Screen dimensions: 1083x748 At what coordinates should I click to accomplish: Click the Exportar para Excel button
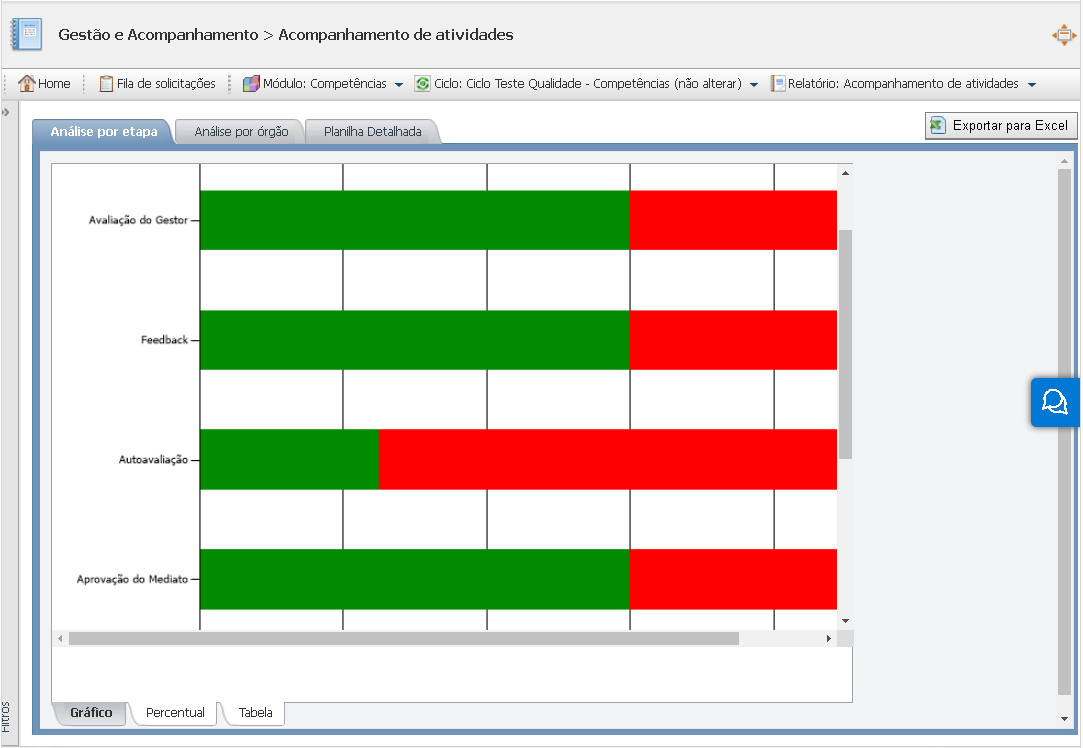tap(1000, 126)
